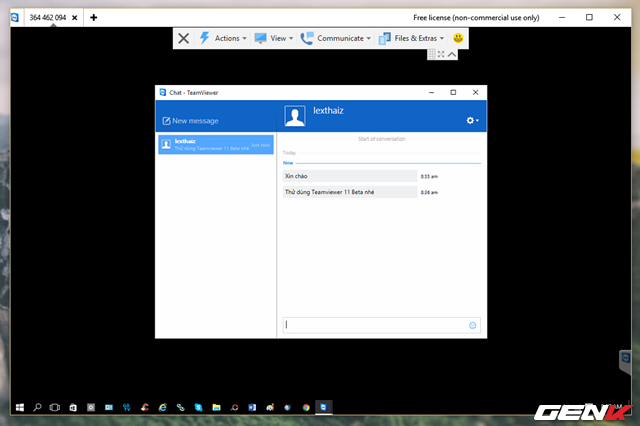Click in the chat message input field
The width and height of the screenshot is (640, 426).
(x=375, y=325)
